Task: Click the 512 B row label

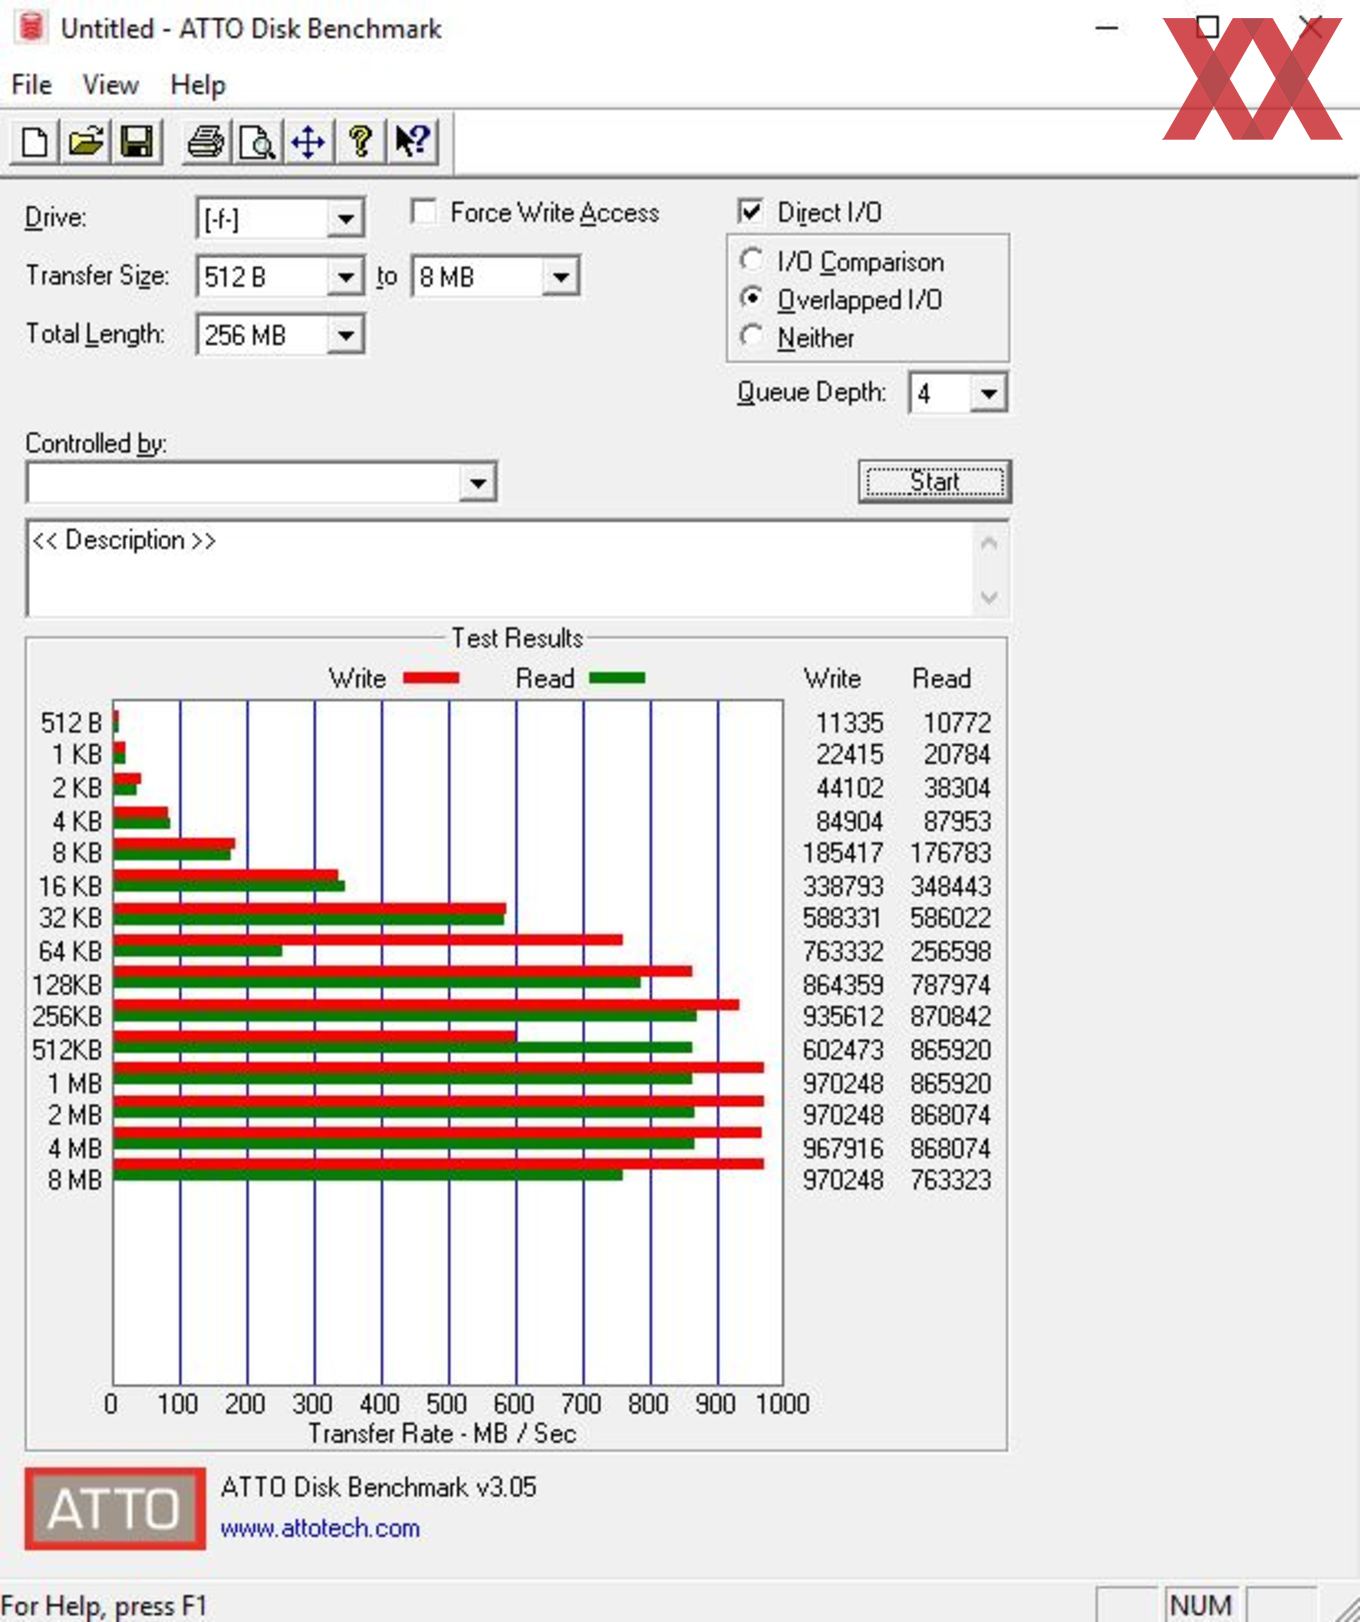Action: coord(71,722)
